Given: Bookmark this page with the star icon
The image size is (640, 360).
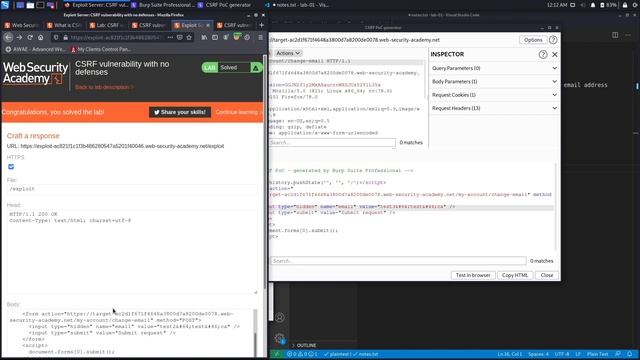Looking at the screenshot, I should point(189,37).
